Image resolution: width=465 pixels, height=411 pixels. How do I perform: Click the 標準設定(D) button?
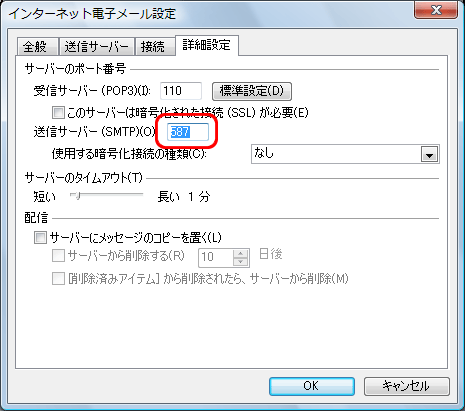252,91
